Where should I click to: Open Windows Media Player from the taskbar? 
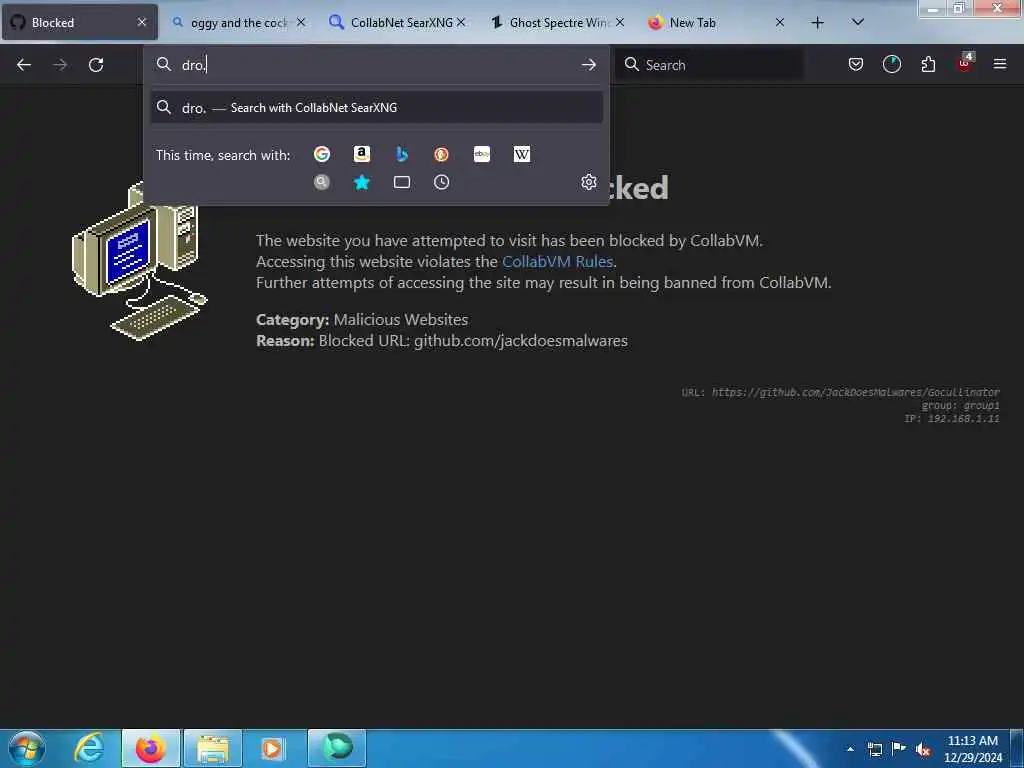[272, 748]
